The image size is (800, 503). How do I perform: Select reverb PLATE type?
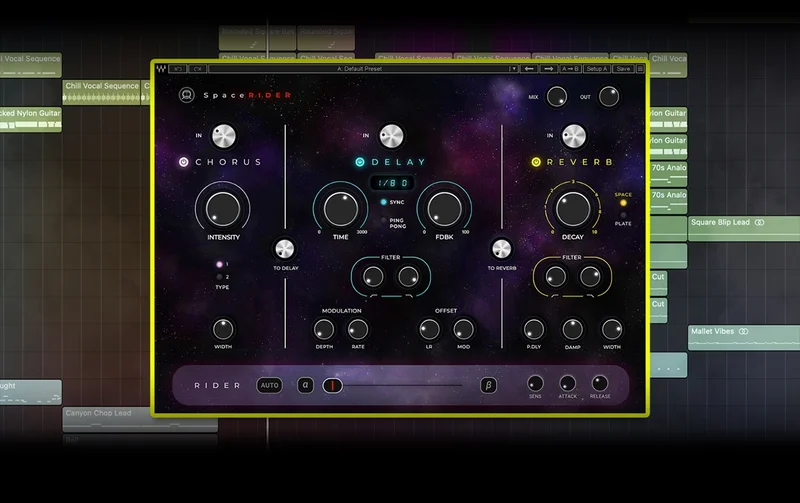coord(623,215)
